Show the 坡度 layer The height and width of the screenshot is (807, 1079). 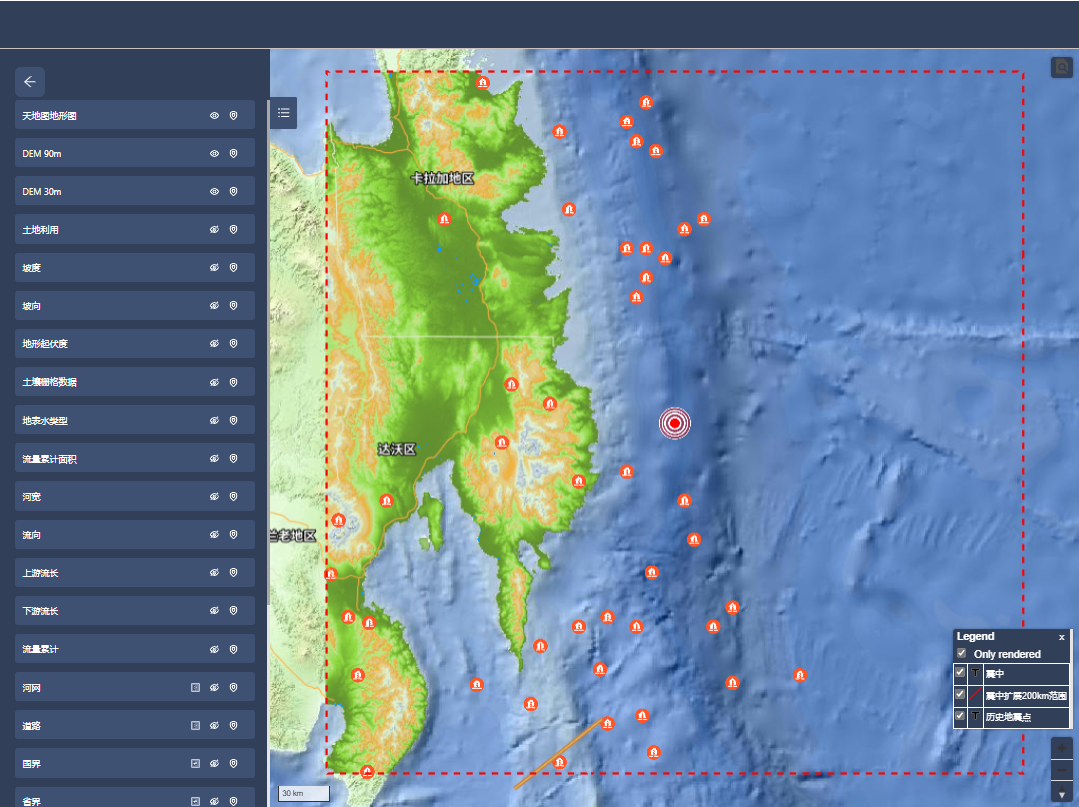(x=214, y=268)
